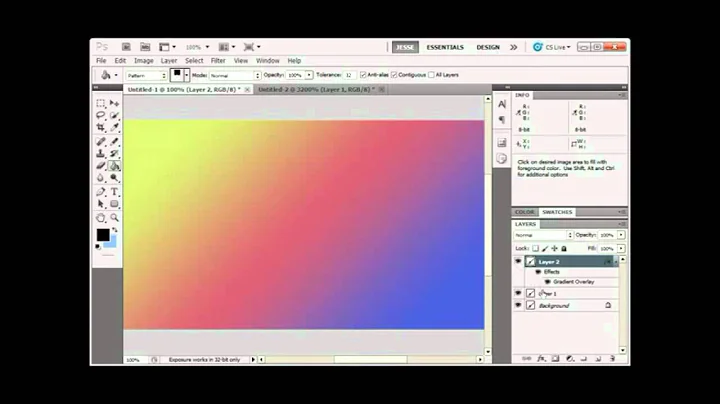
Task: Select the Rectangle shape tool
Action: pos(114,203)
